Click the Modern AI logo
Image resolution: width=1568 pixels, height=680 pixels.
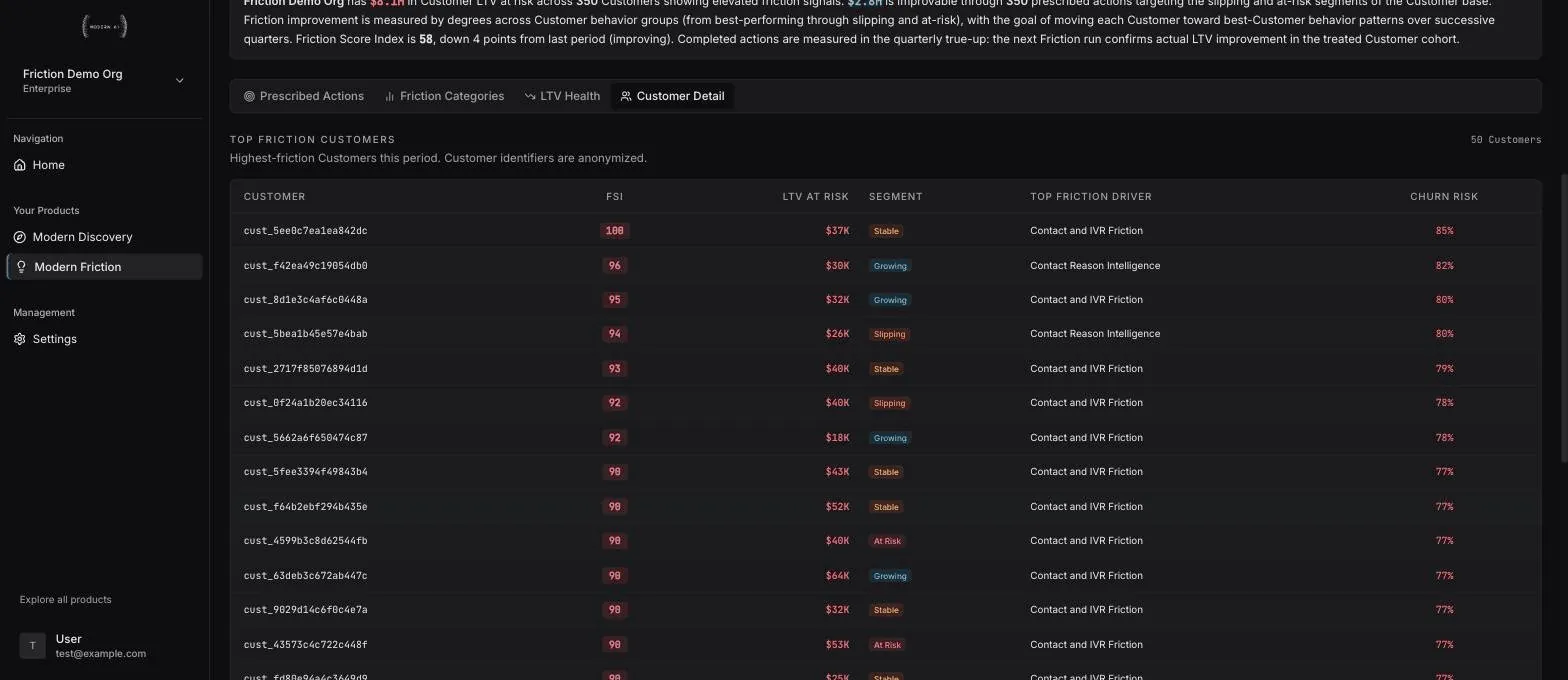click(104, 27)
